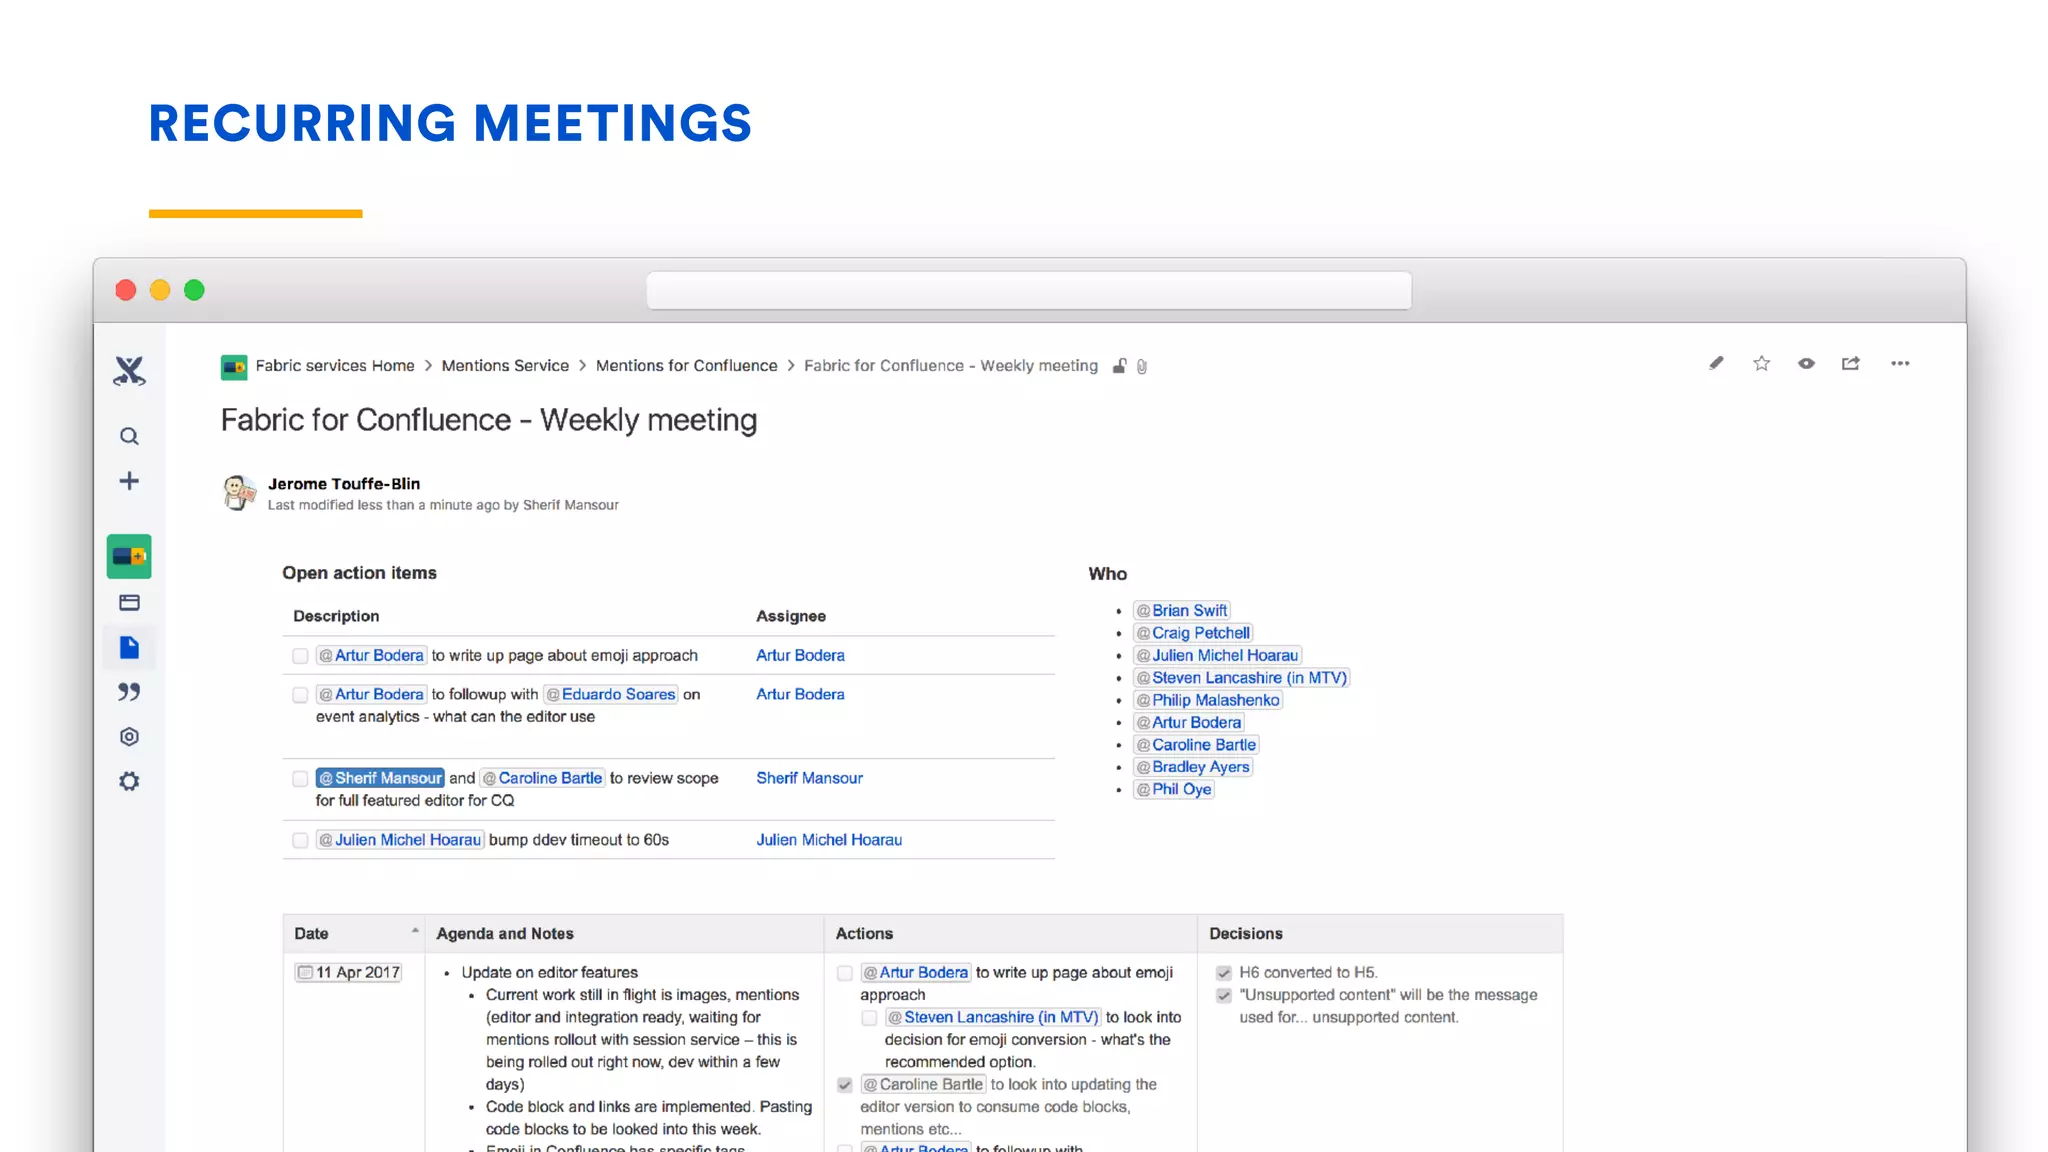Image resolution: width=2048 pixels, height=1152 pixels.
Task: Open the three-dot more actions menu
Action: point(1900,364)
